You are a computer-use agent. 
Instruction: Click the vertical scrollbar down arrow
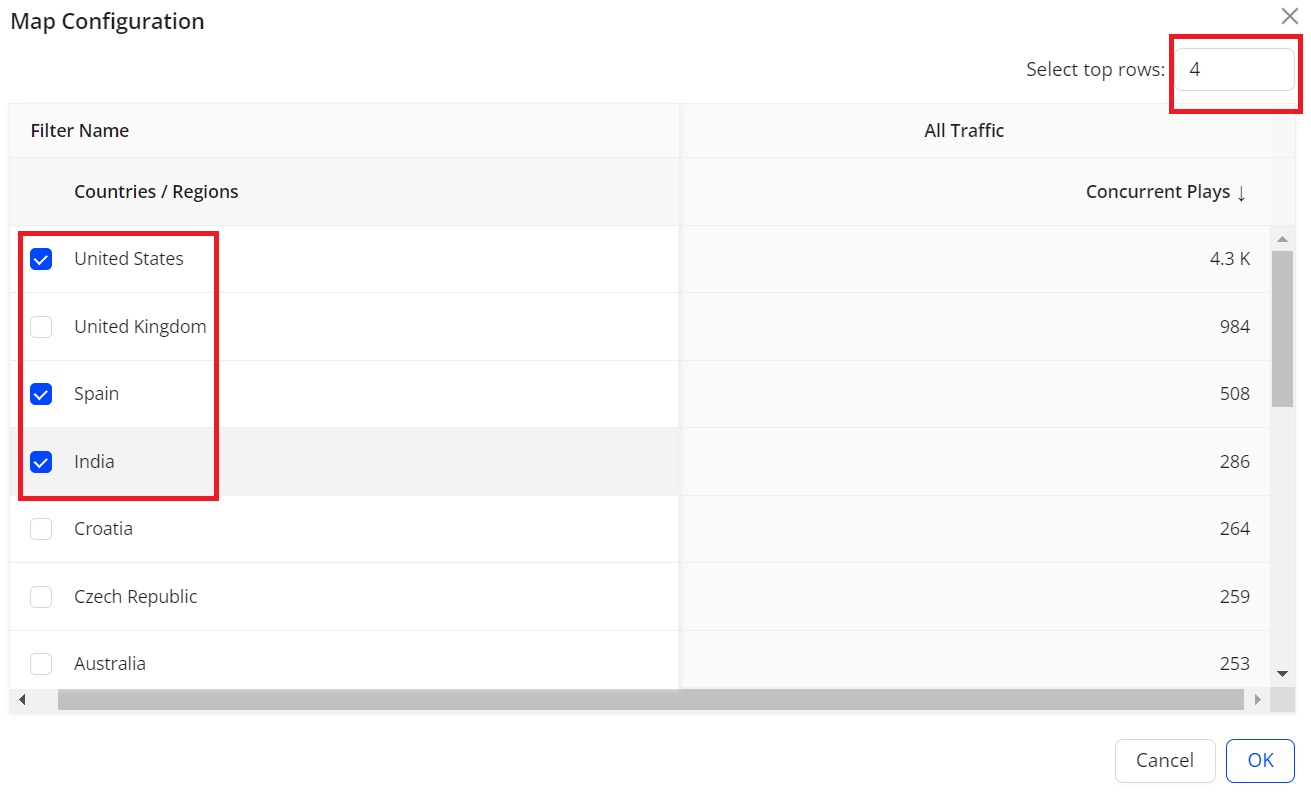(x=1282, y=674)
